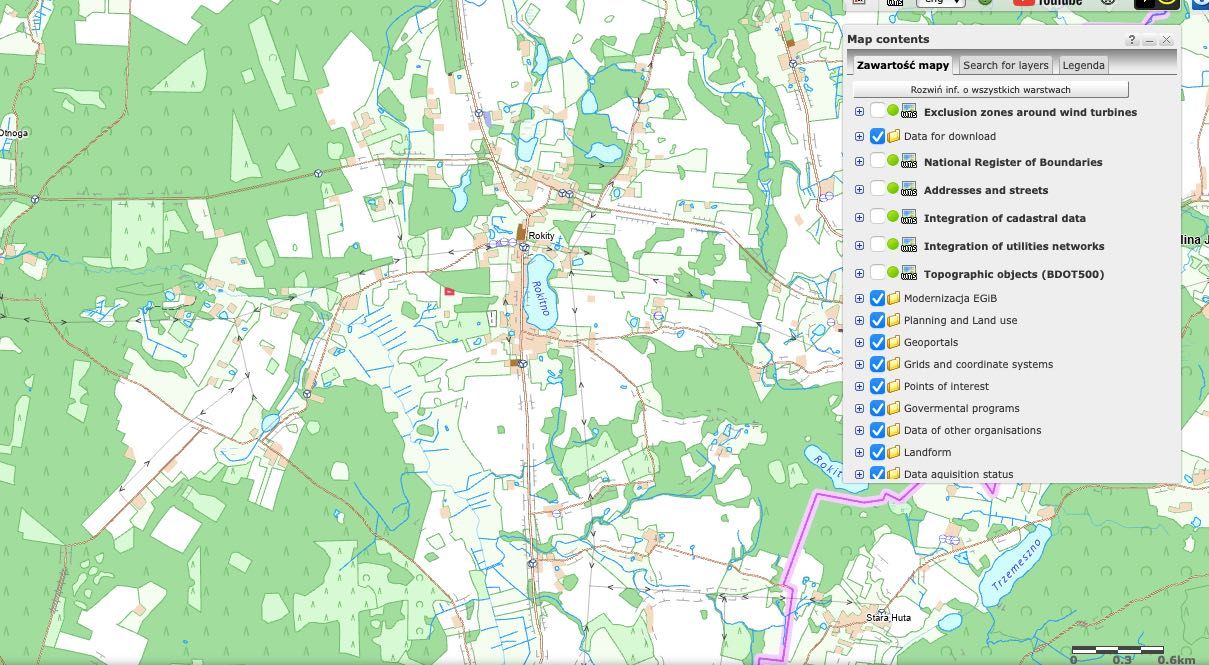Click the red marker west of Rokity

[449, 291]
